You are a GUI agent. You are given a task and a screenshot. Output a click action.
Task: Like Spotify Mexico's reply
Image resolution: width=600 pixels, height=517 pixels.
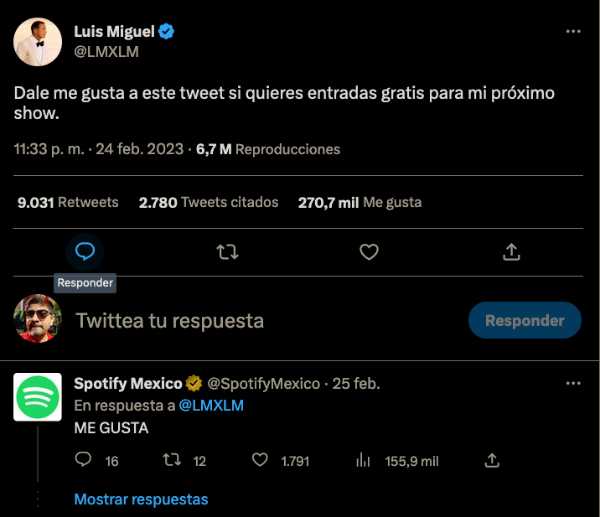coord(260,460)
